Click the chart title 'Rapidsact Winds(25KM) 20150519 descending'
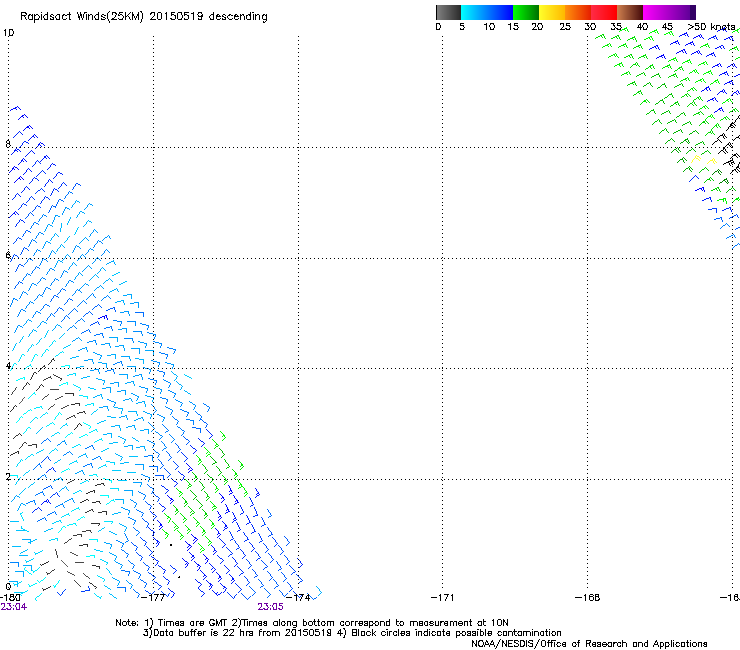The width and height of the screenshot is (740, 650). coord(144,17)
